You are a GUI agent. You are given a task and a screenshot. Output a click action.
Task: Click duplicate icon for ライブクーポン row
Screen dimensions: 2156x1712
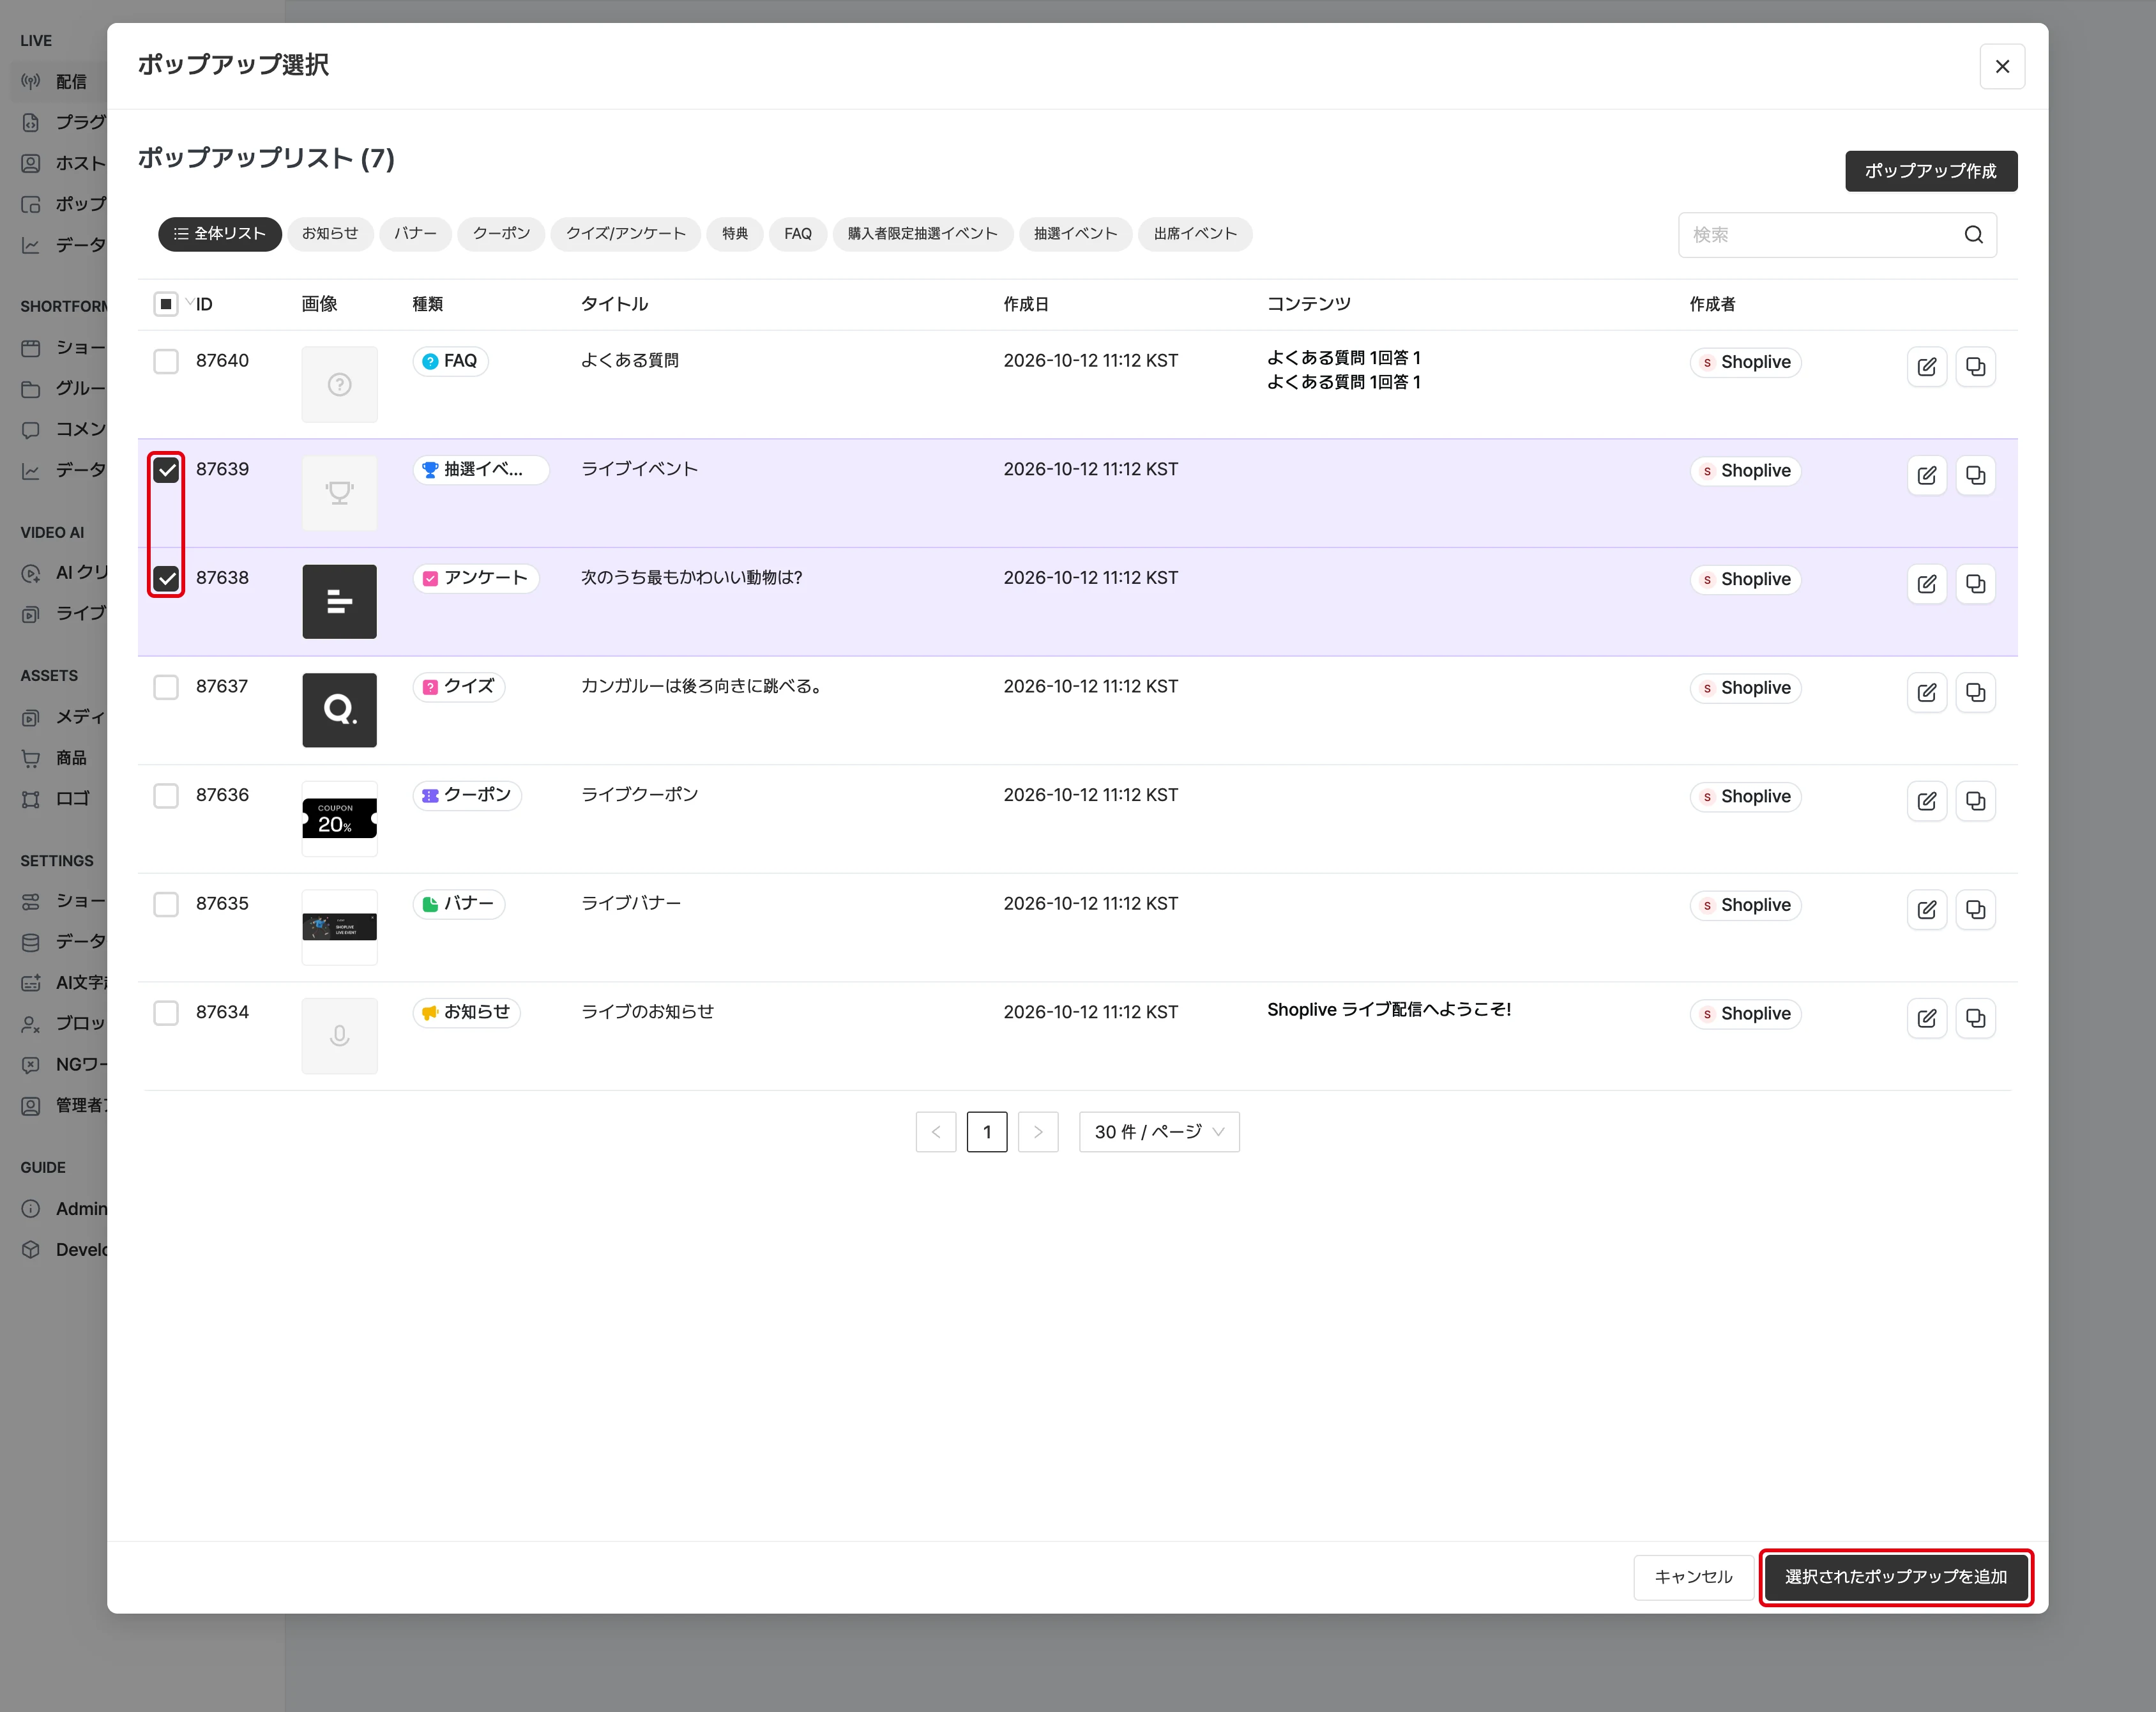click(x=1975, y=801)
